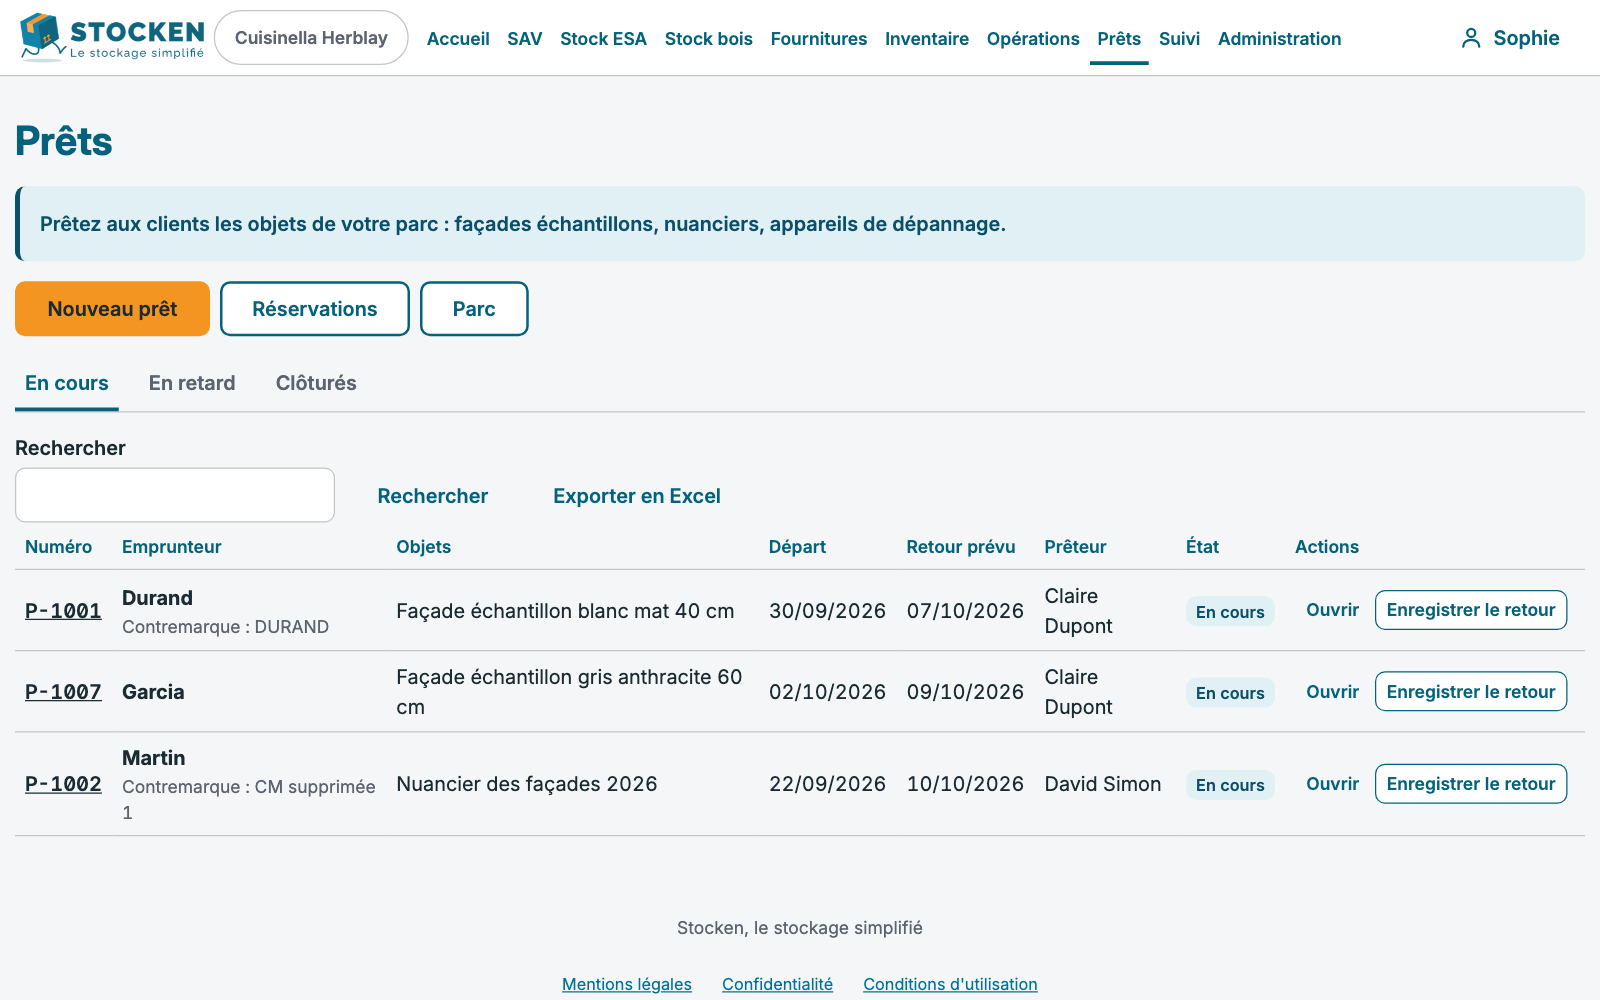The width and height of the screenshot is (1600, 1000).
Task: Register the return for Durand's loan
Action: pyautogui.click(x=1471, y=610)
